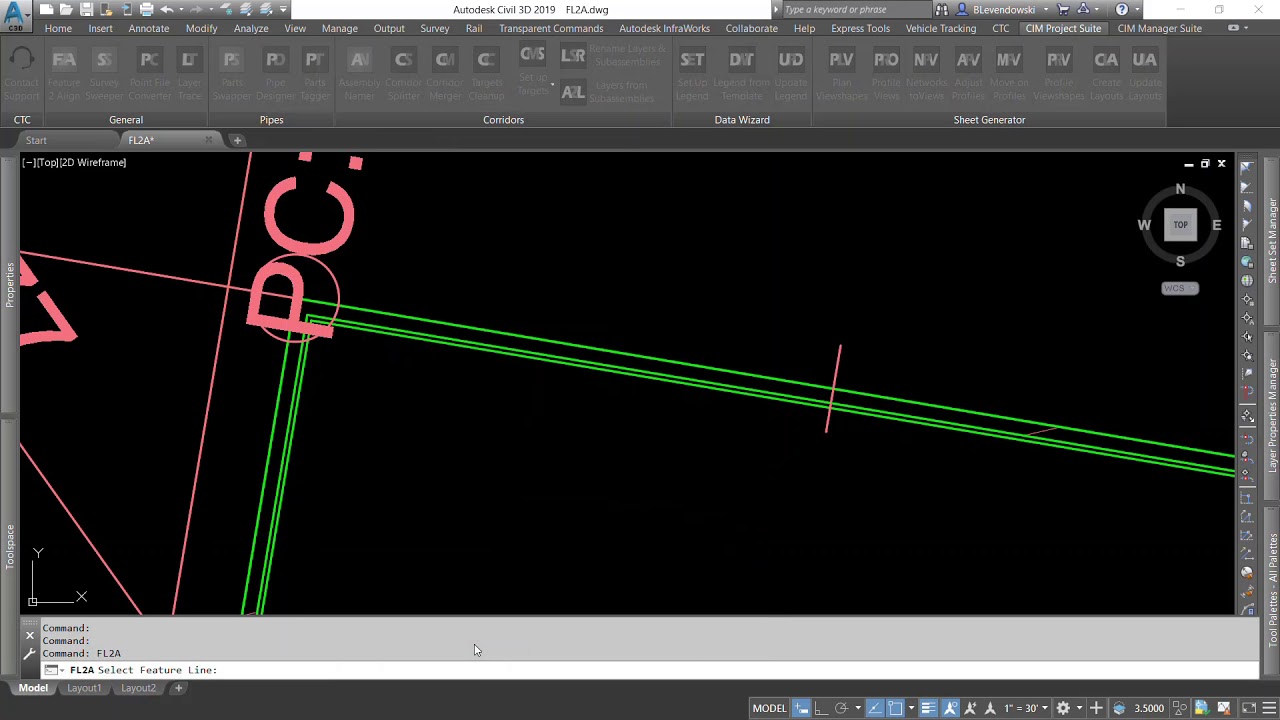The height and width of the screenshot is (720, 1280).
Task: Toggle polar tracking in status bar
Action: click(841, 708)
